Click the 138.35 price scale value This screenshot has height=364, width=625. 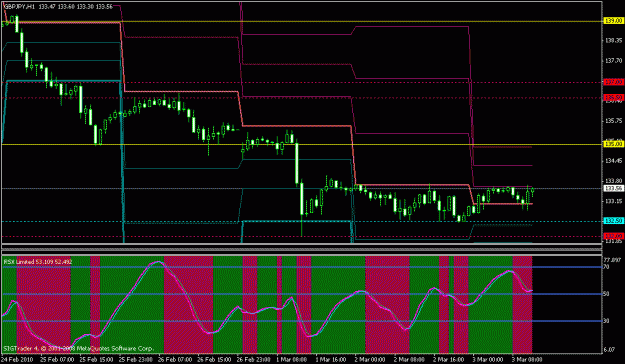[x=613, y=41]
